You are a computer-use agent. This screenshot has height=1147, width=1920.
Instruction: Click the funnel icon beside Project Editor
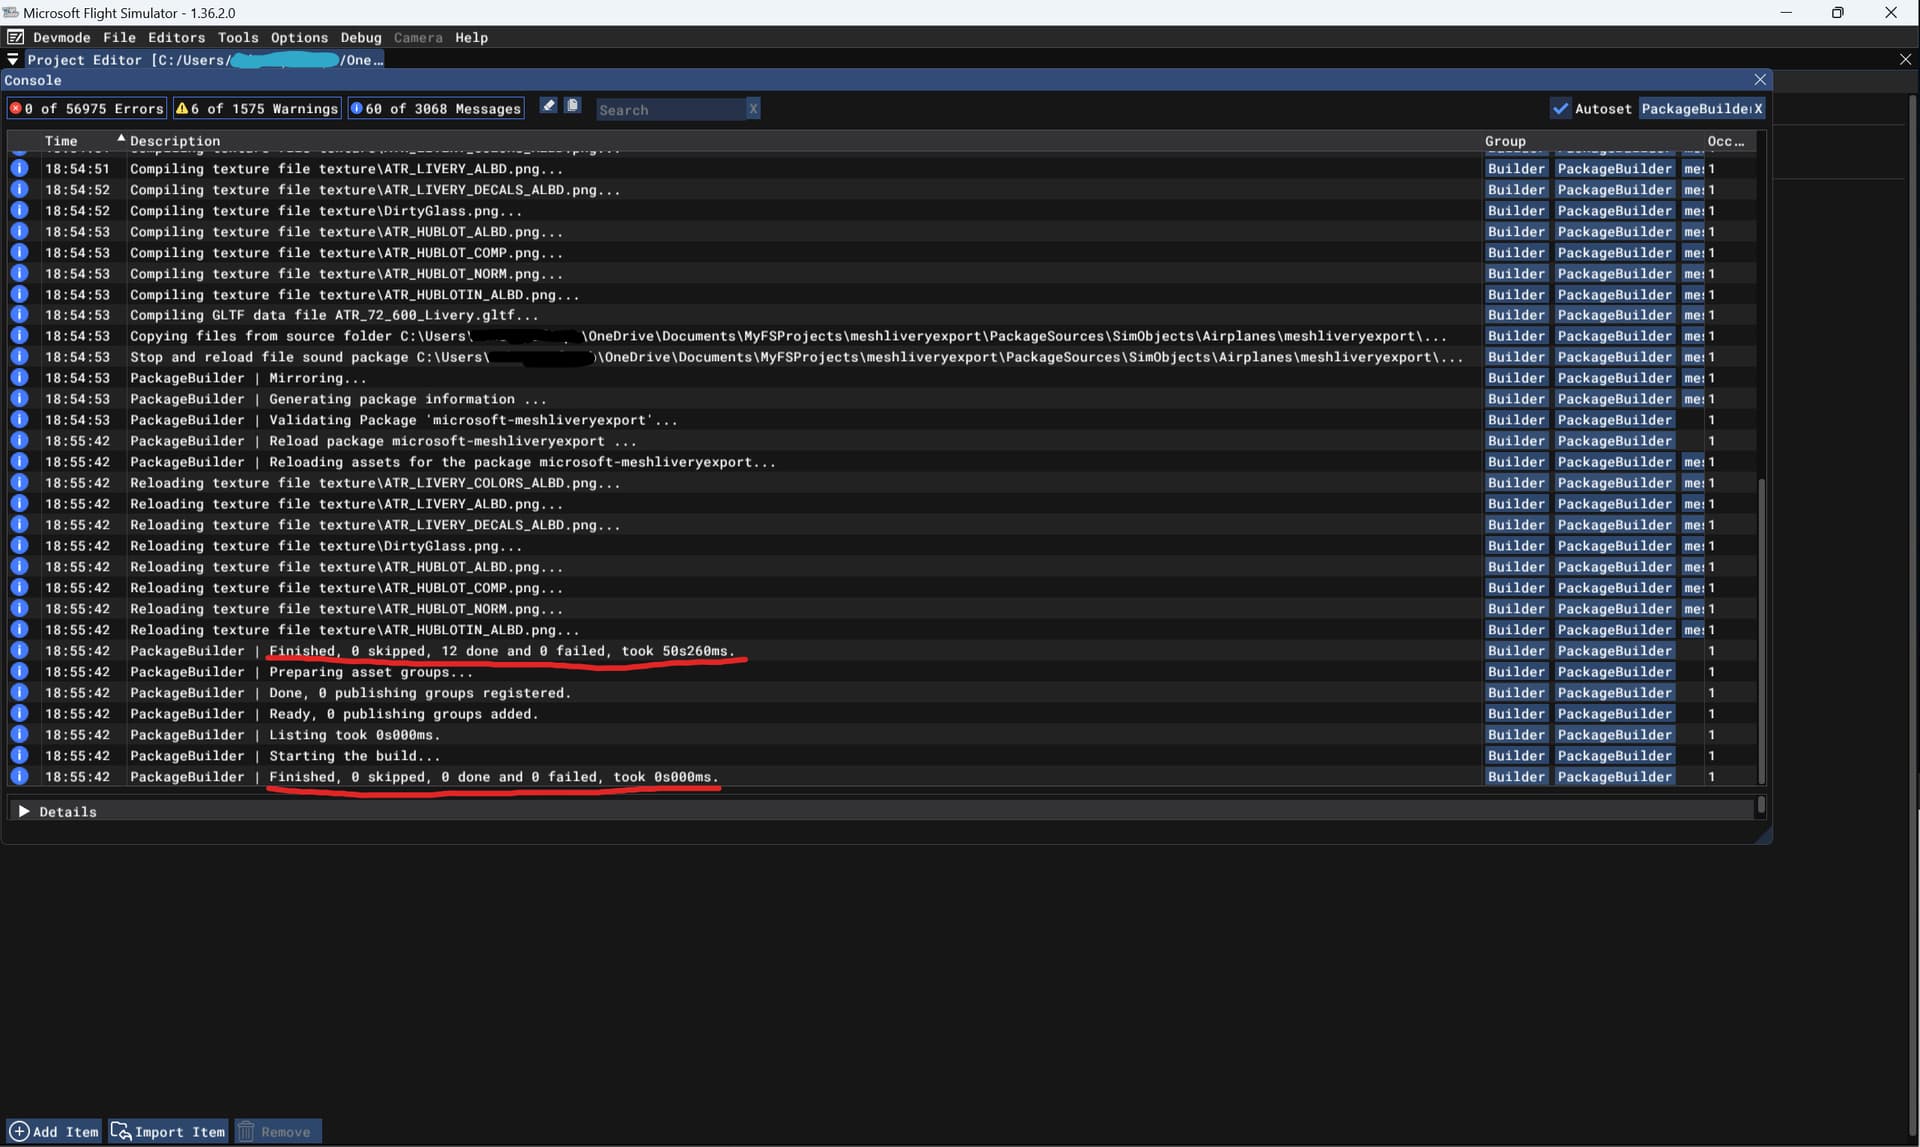coord(13,59)
